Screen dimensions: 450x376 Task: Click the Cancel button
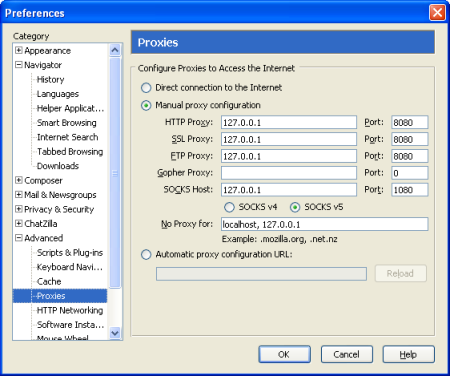coord(347,354)
